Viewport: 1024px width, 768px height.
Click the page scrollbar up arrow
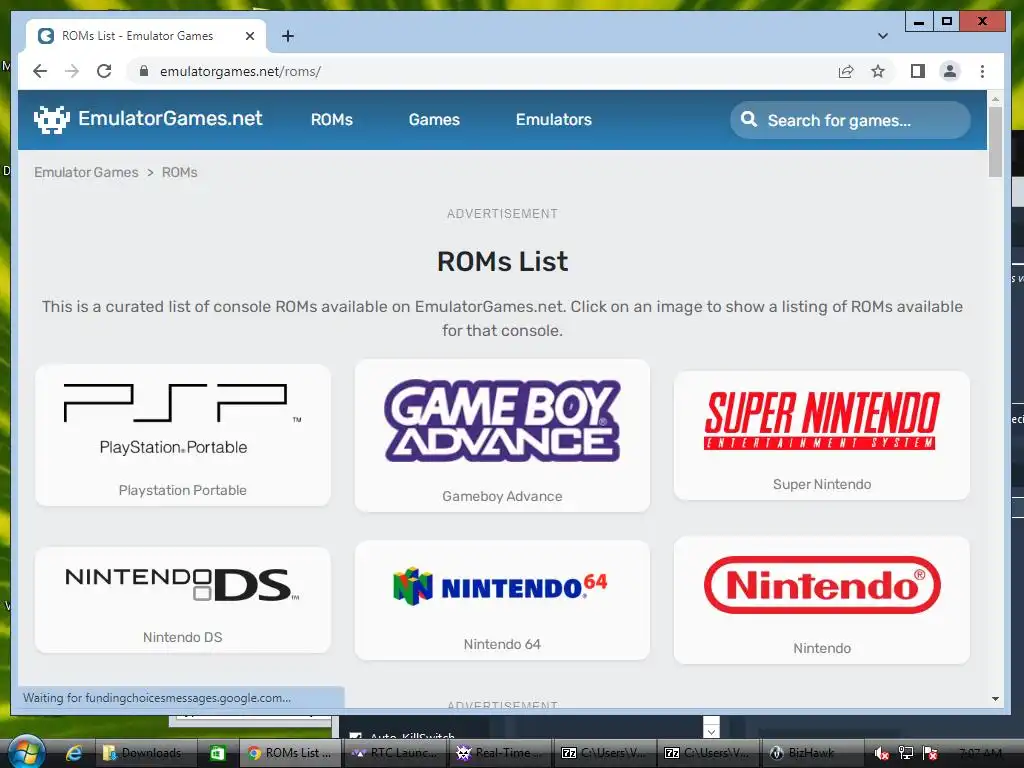coord(995,99)
